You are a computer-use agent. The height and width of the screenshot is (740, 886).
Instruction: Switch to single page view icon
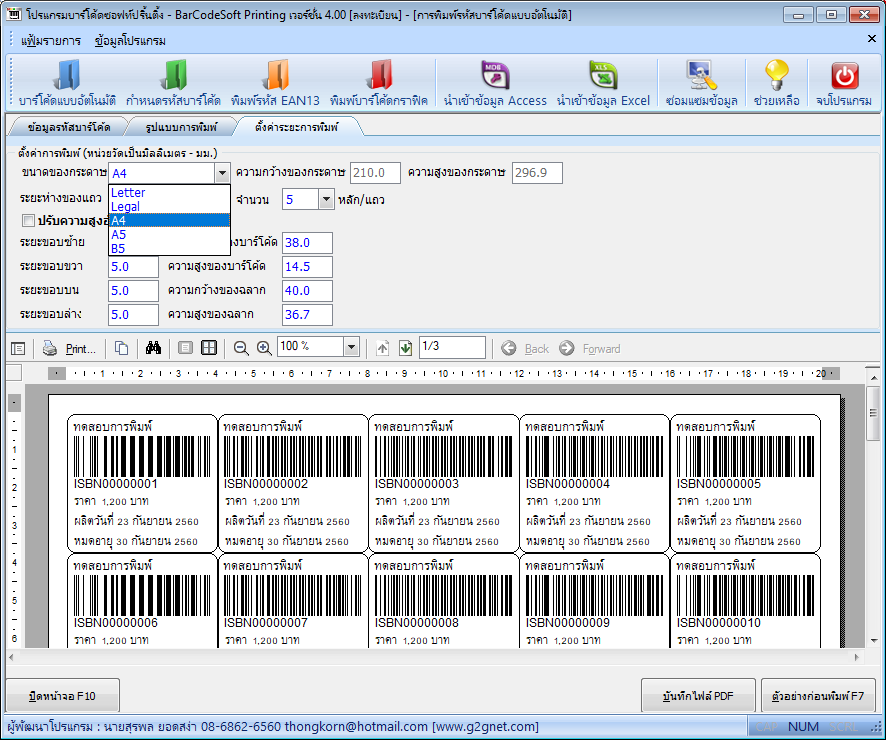pyautogui.click(x=185, y=348)
